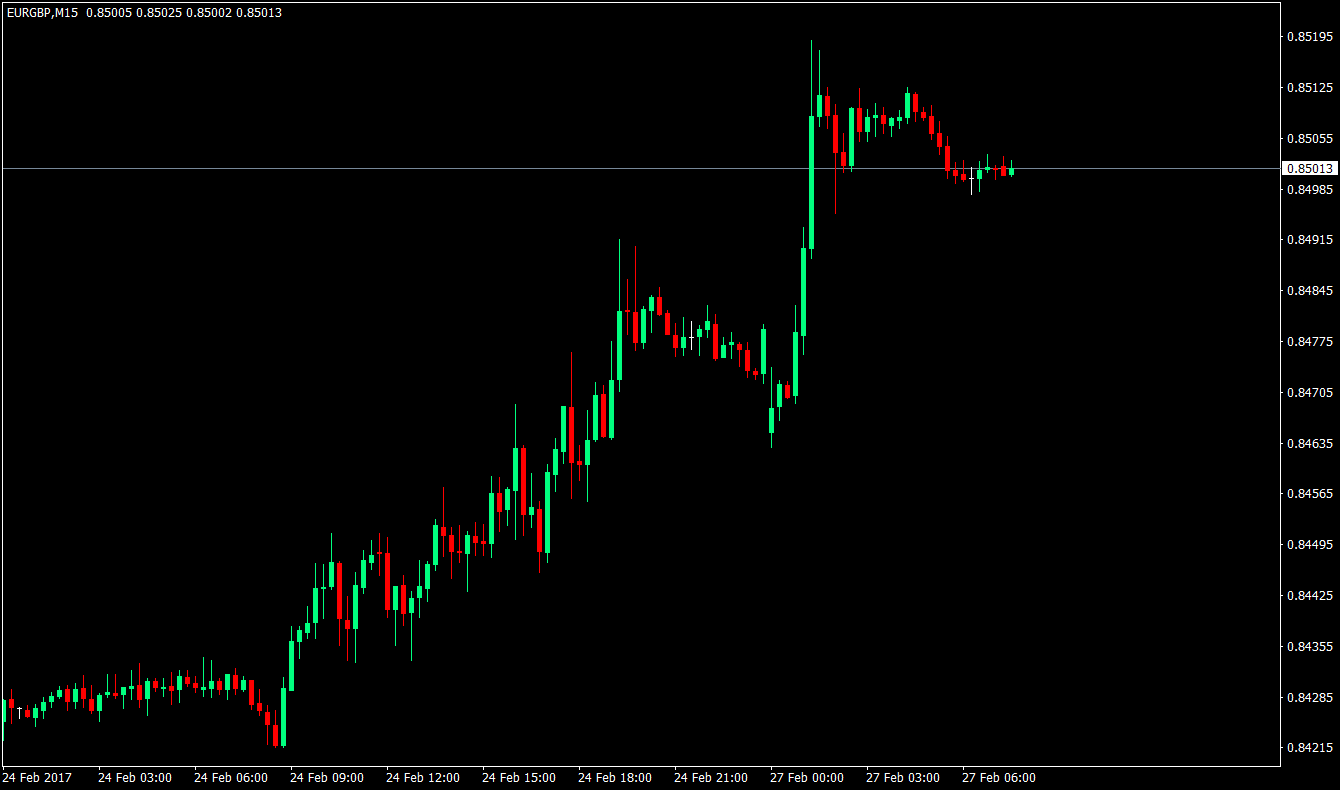Image resolution: width=1340 pixels, height=790 pixels.
Task: Click the 0.84775 price axis label
Action: click(x=1310, y=342)
